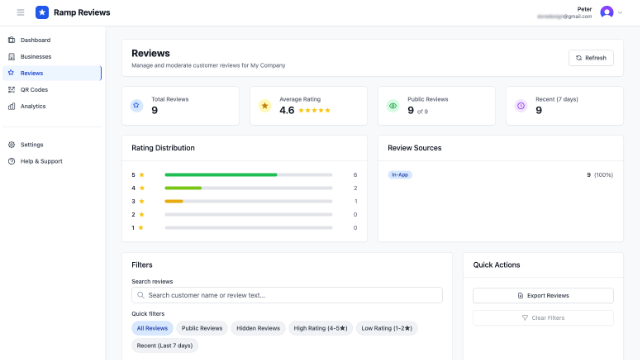
Task: Click the Help & Support question icon
Action: (11, 161)
